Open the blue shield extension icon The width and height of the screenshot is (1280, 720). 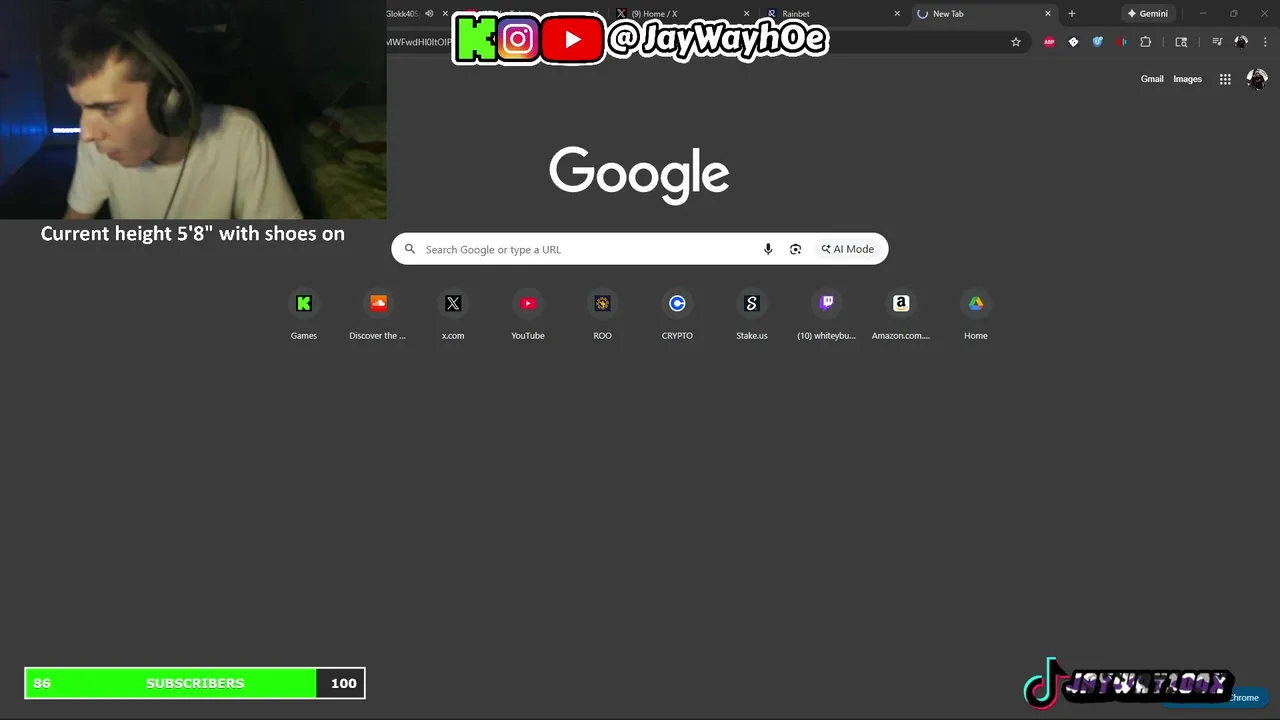[x=1097, y=42]
